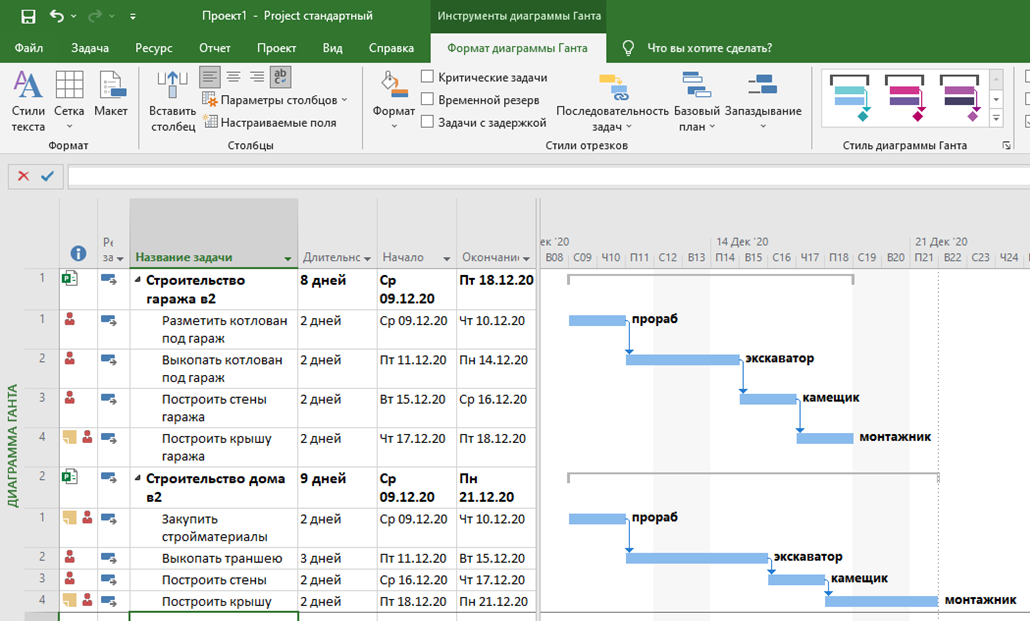Confirm entry with the blue checkmark

47,176
